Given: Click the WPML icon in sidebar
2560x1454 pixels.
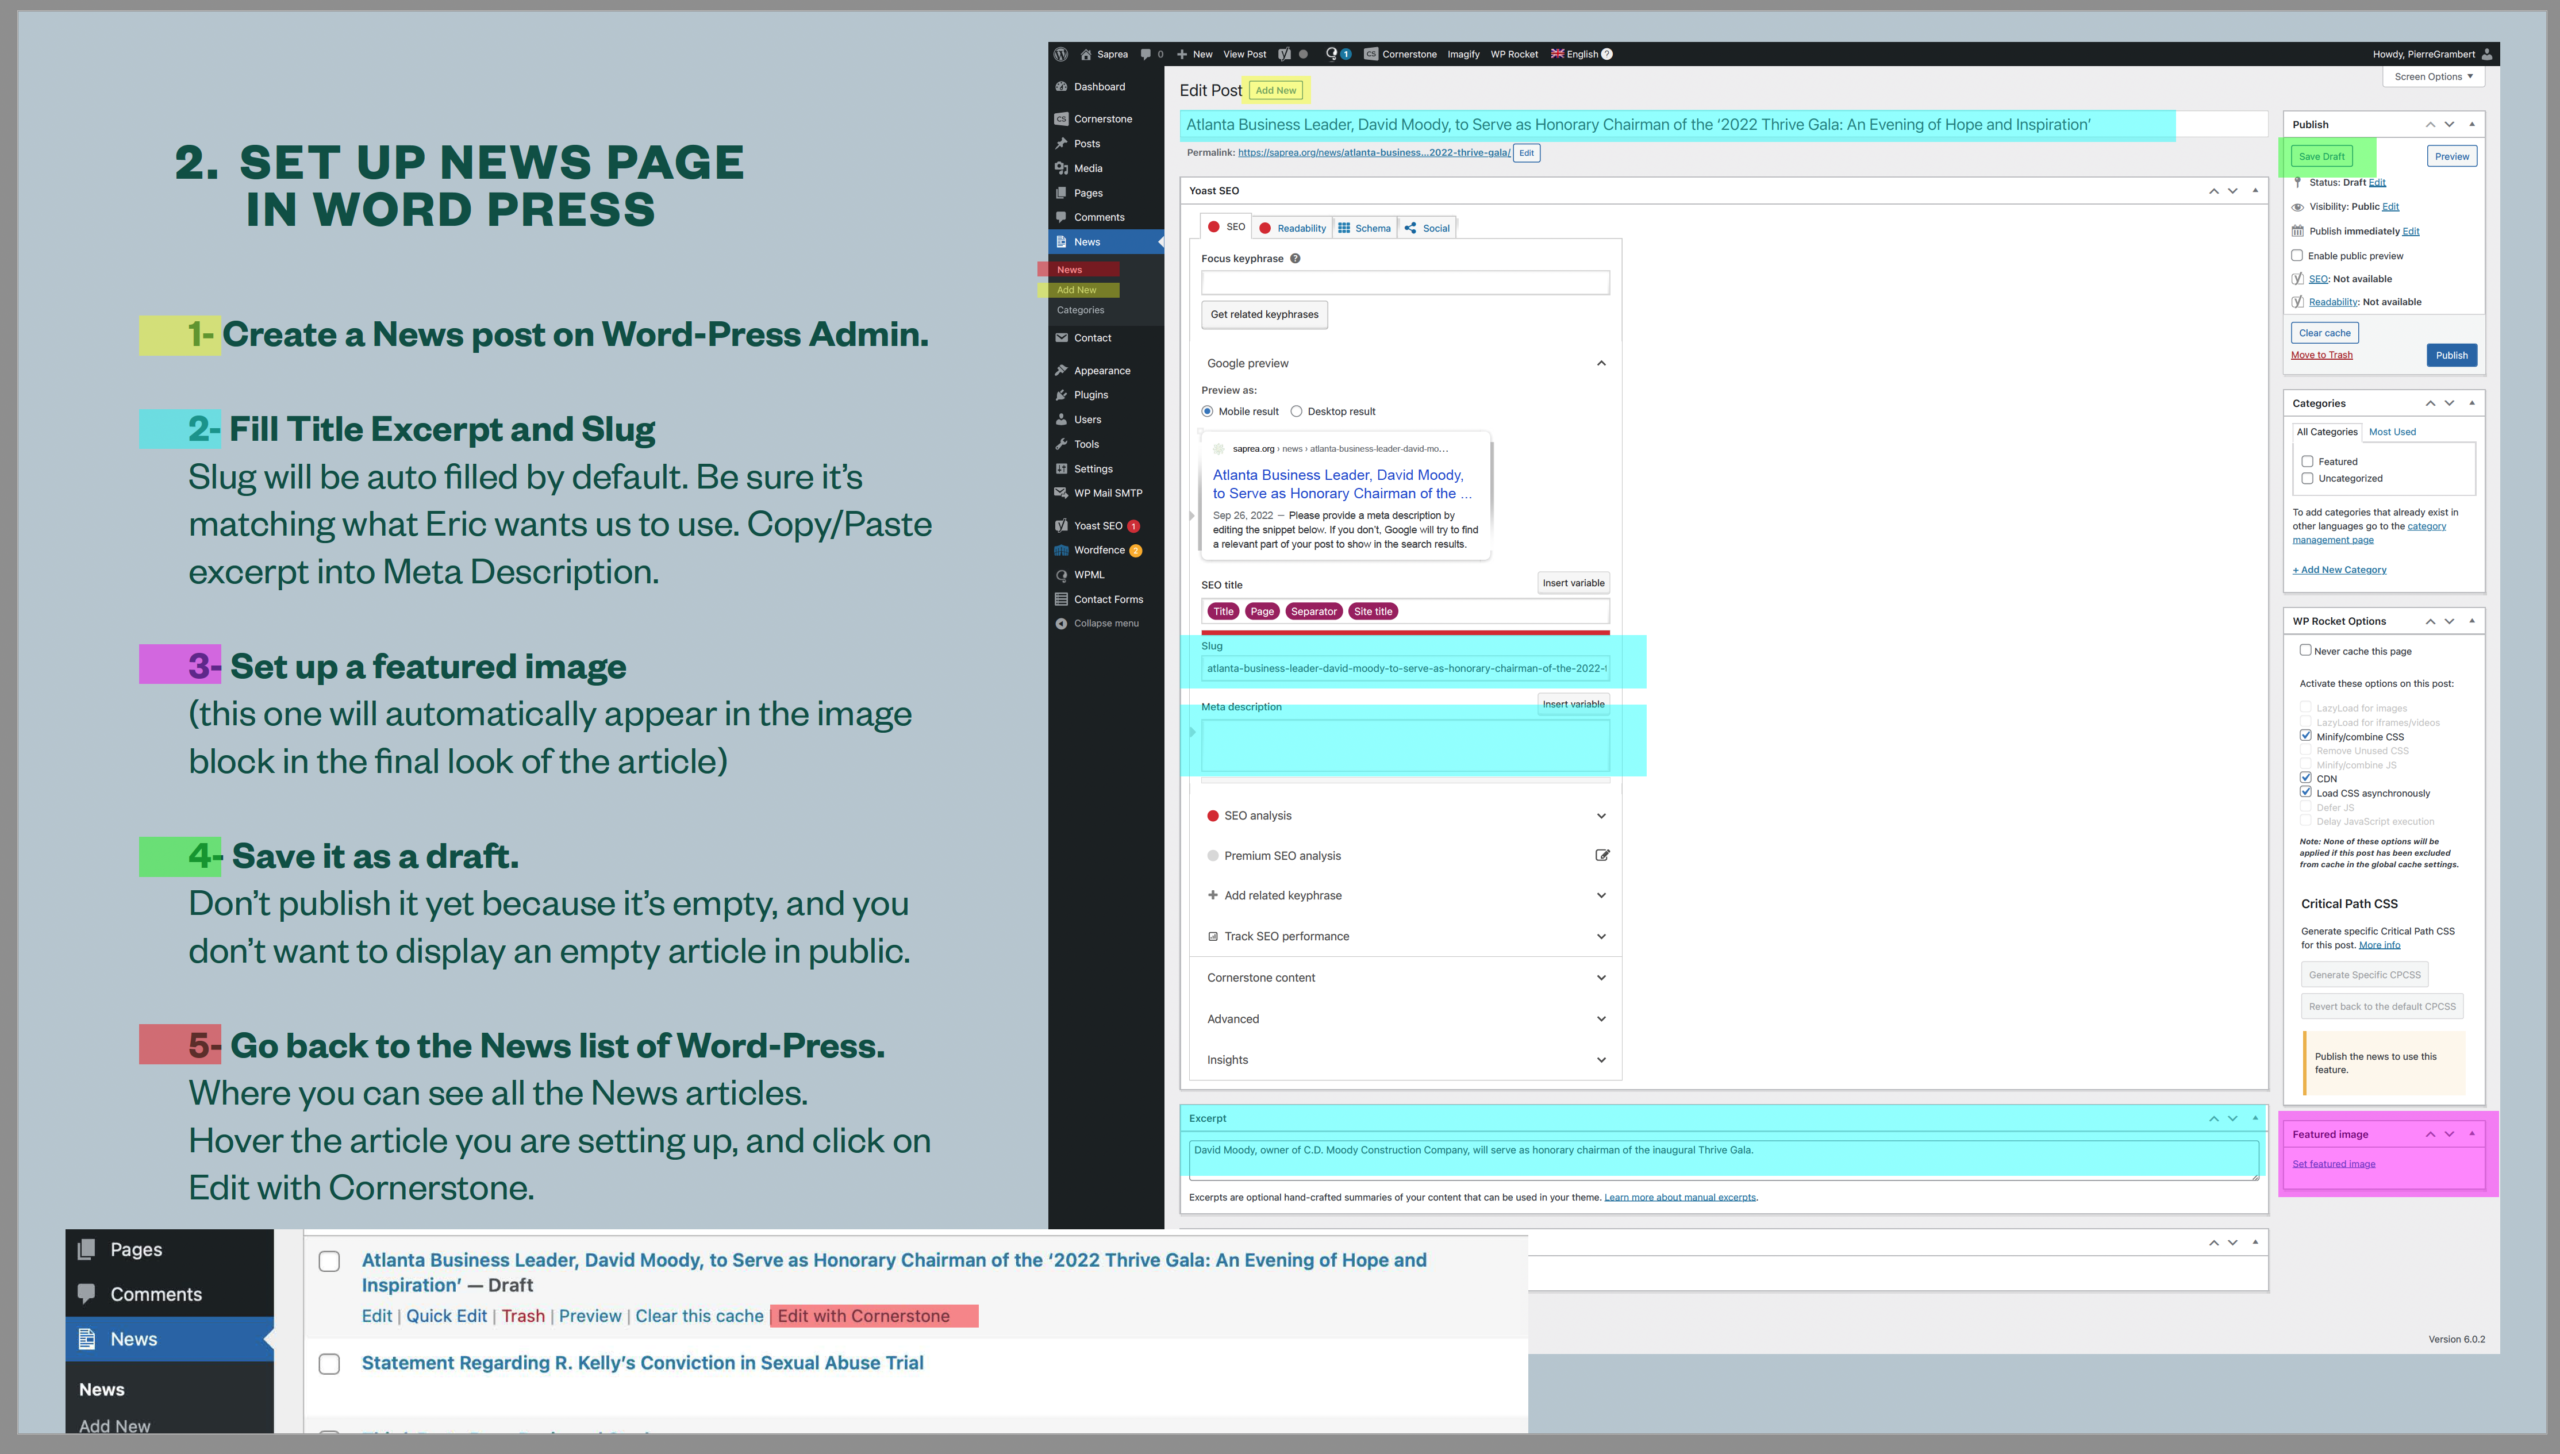Looking at the screenshot, I should pyautogui.click(x=1061, y=575).
